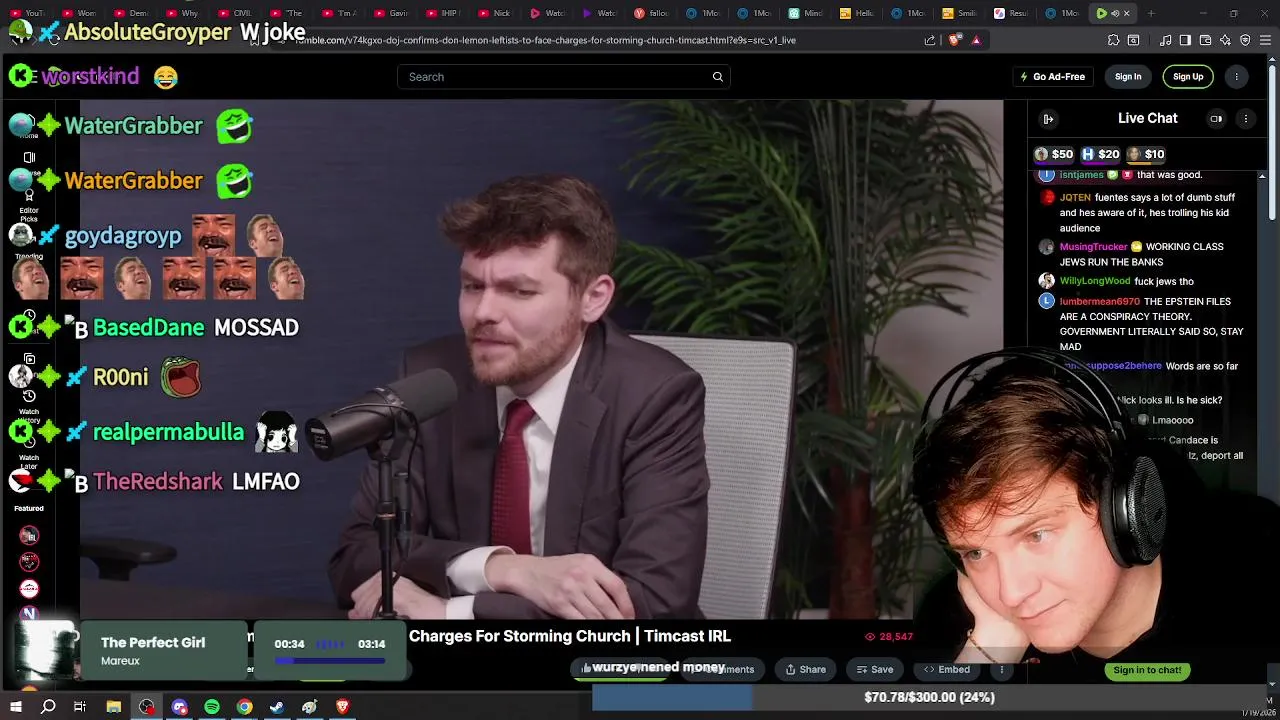Screen dimensions: 1280x720
Task: Click the donation goal progress bar
Action: 929,698
